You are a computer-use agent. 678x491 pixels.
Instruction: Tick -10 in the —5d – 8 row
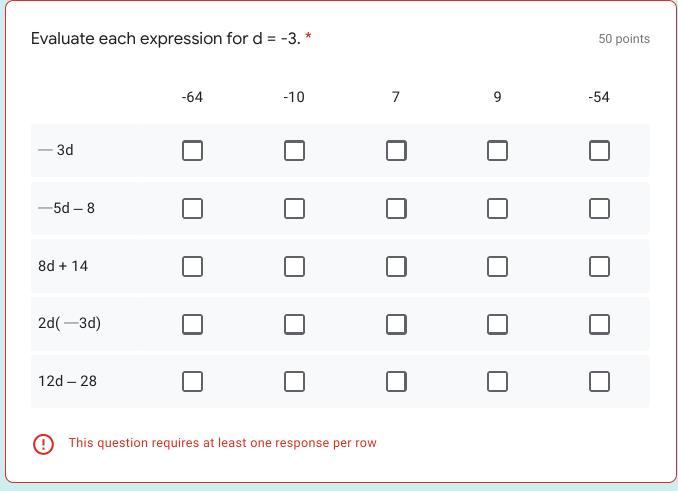click(294, 208)
